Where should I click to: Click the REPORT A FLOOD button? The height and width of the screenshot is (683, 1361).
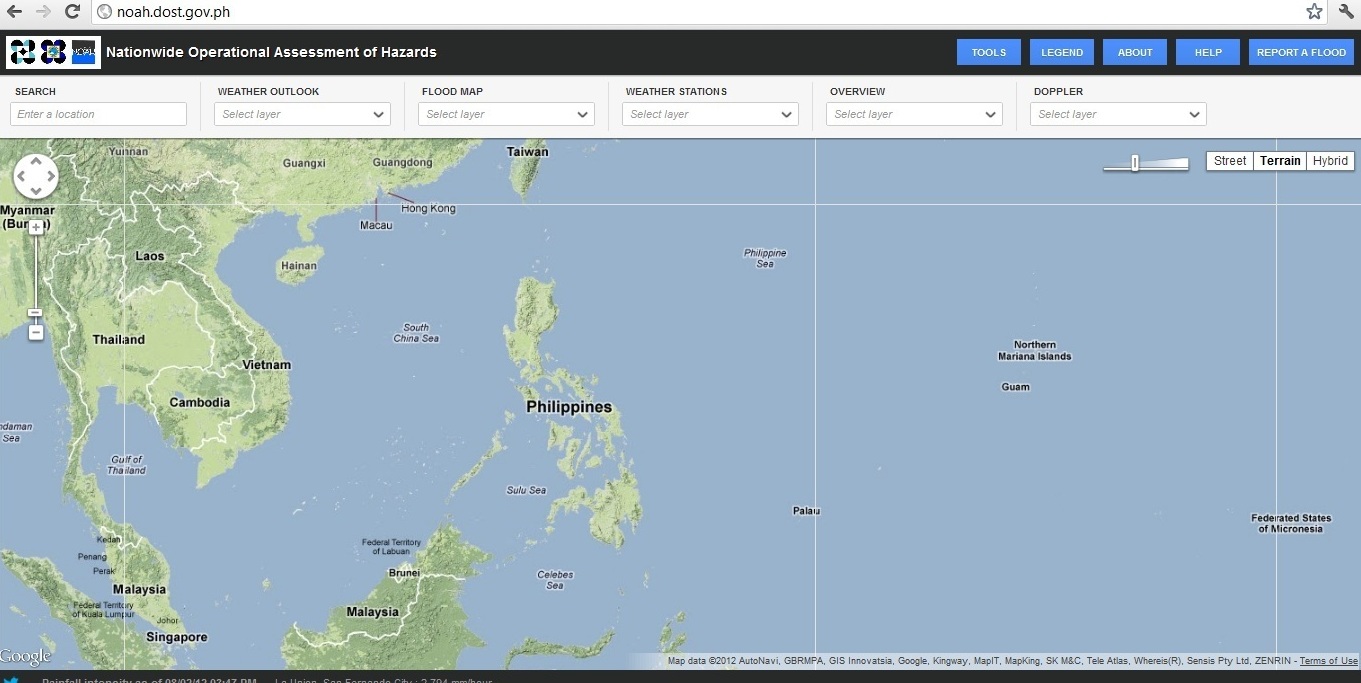pyautogui.click(x=1301, y=51)
